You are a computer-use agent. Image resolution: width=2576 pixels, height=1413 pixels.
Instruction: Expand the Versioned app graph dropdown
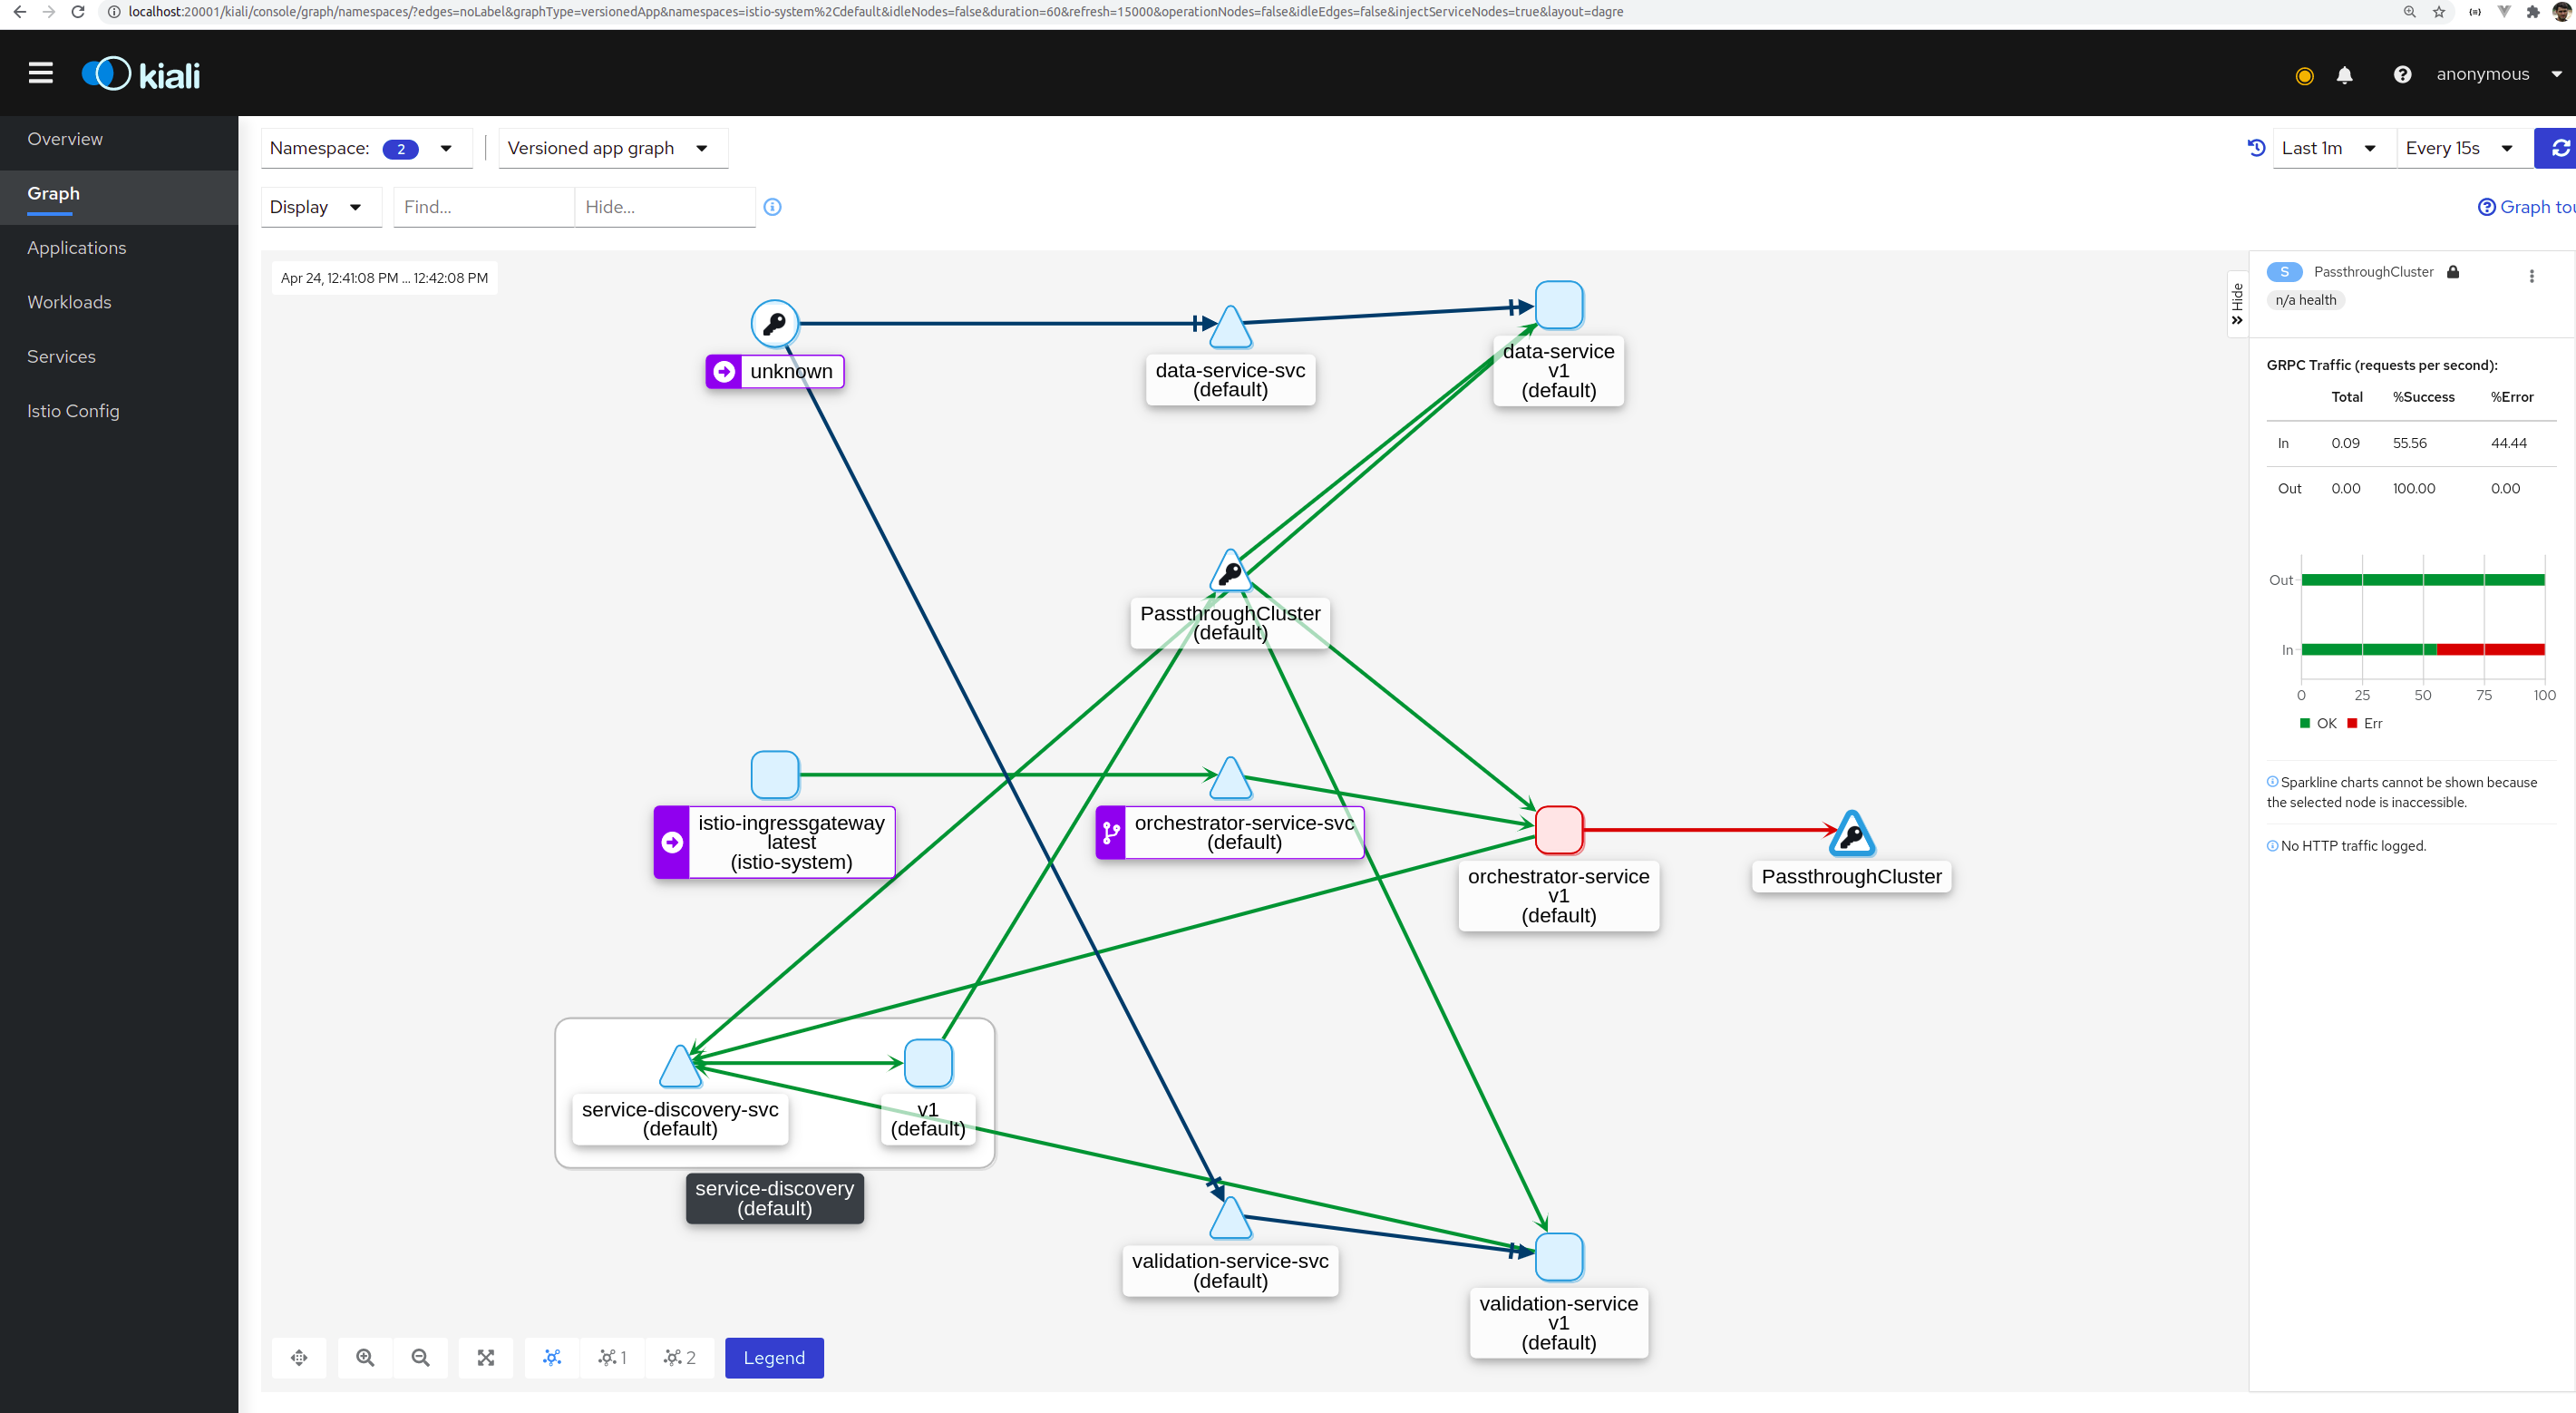[611, 148]
